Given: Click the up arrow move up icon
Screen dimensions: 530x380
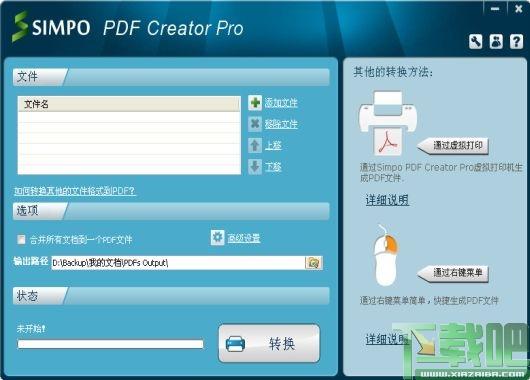Looking at the screenshot, I should 255,145.
